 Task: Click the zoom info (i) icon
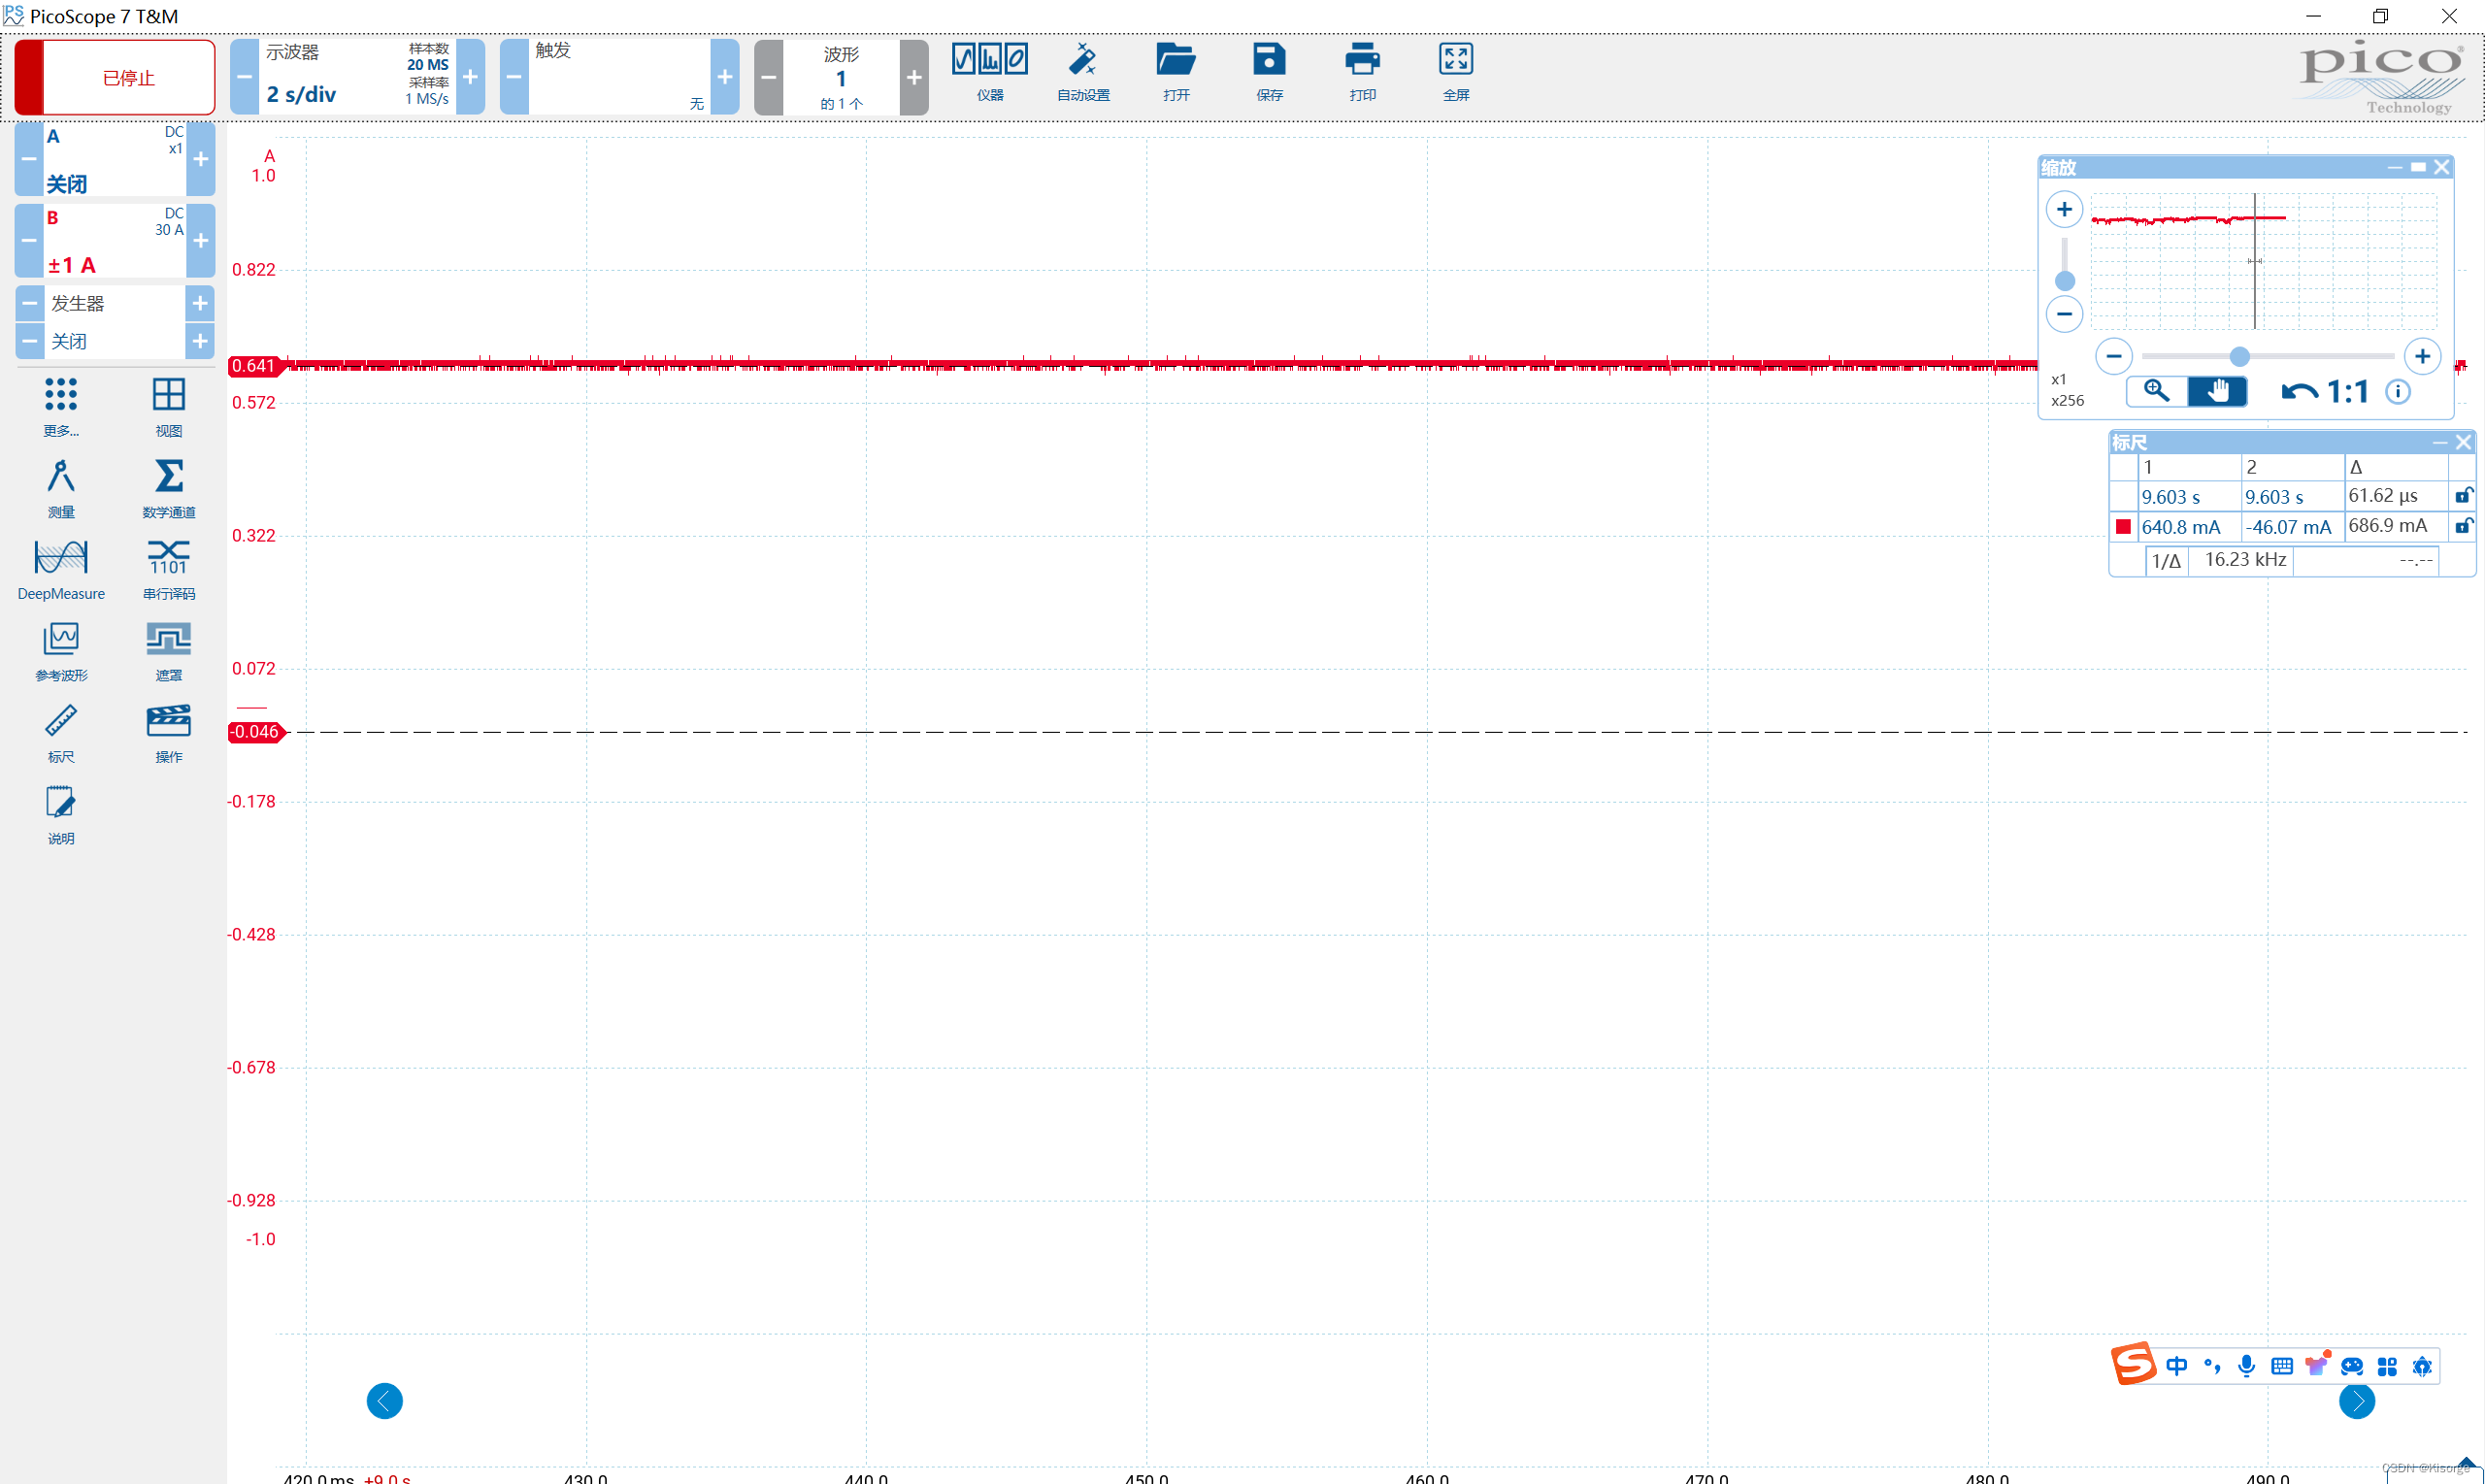[2397, 392]
